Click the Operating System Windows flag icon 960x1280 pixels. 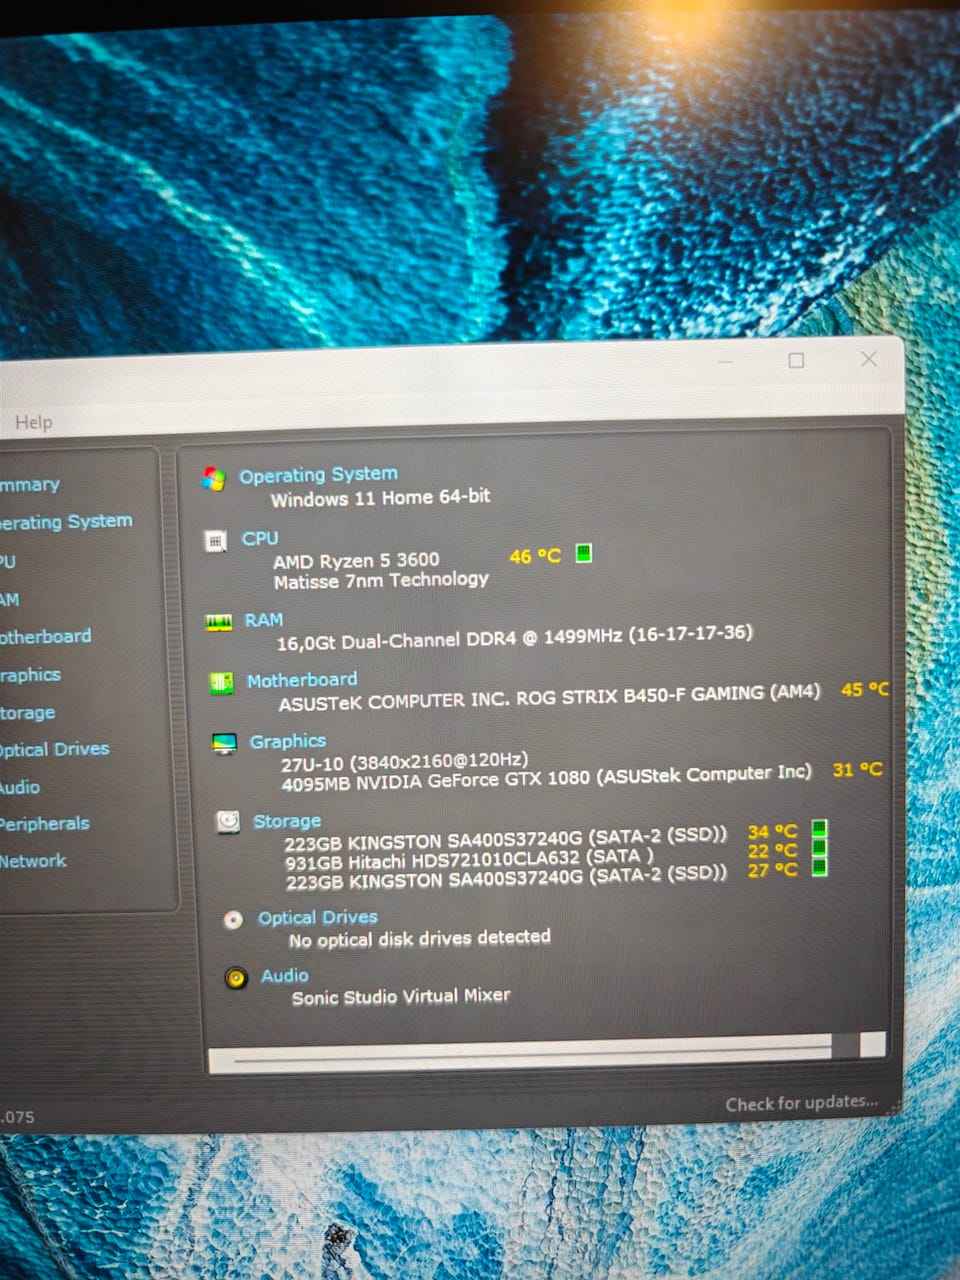click(x=213, y=479)
